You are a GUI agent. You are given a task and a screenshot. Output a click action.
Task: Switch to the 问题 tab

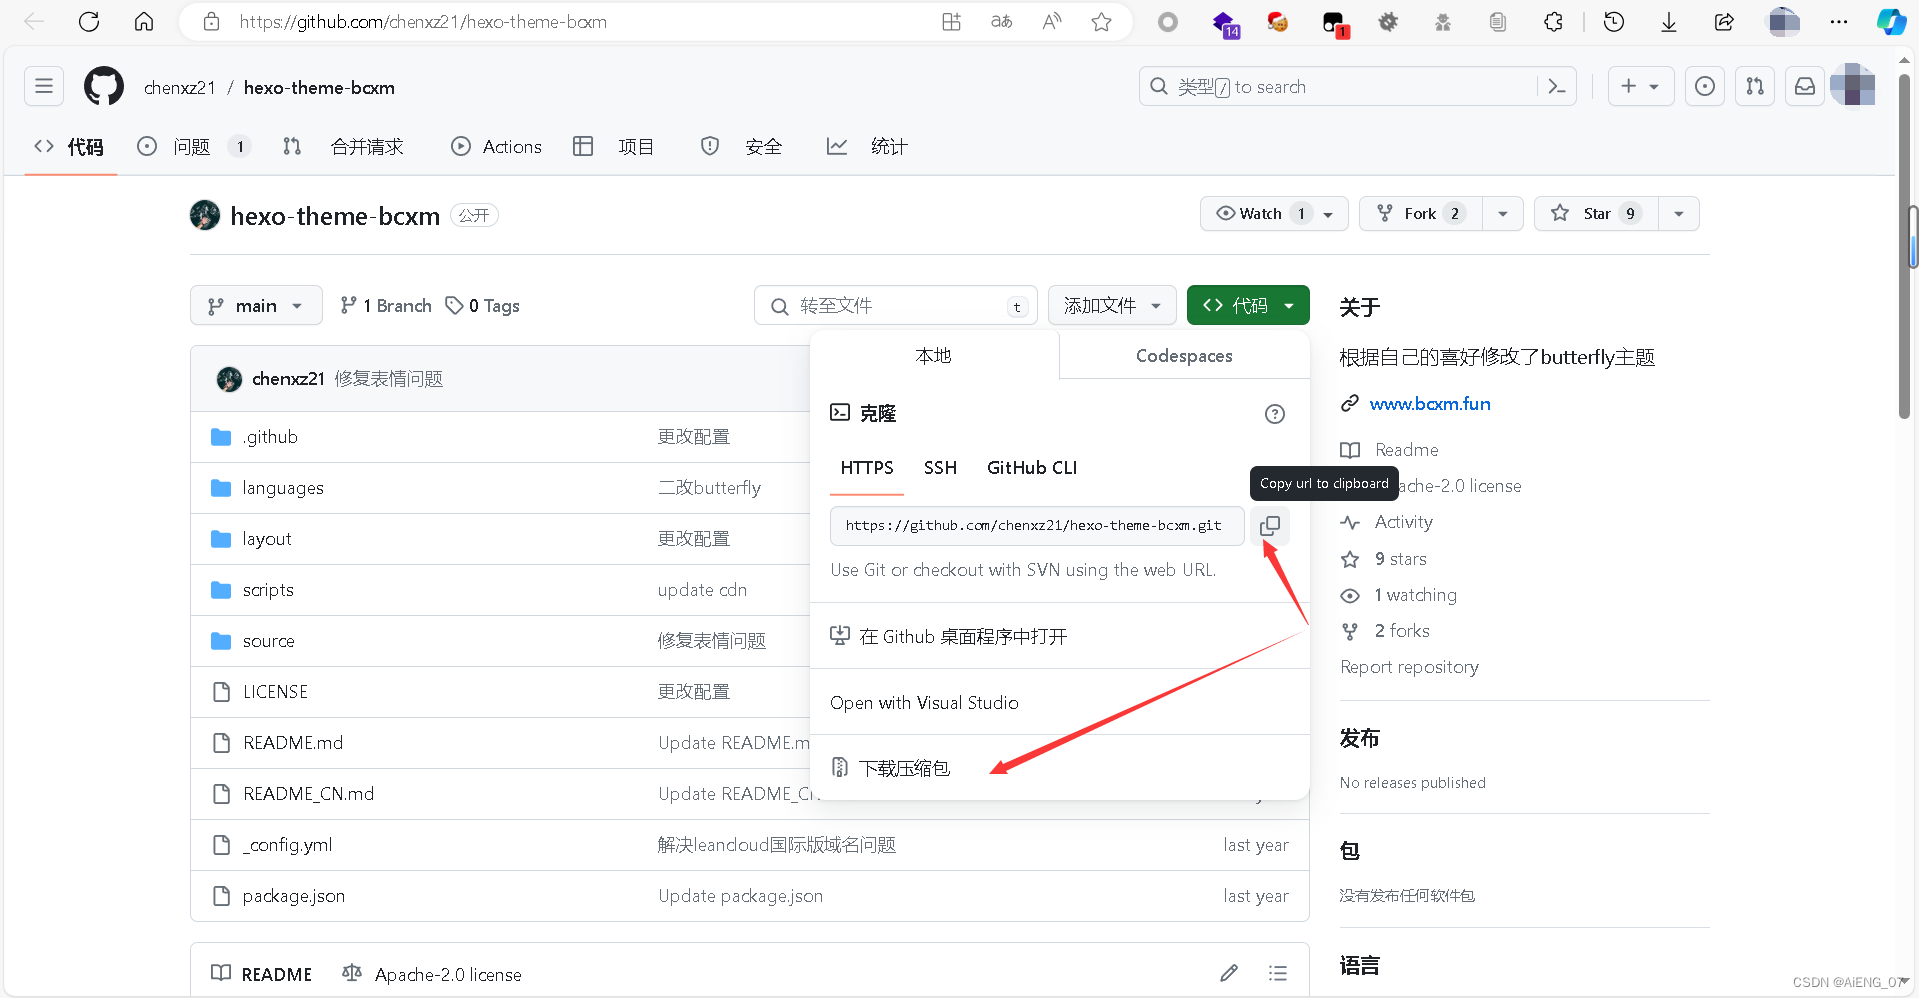point(192,147)
